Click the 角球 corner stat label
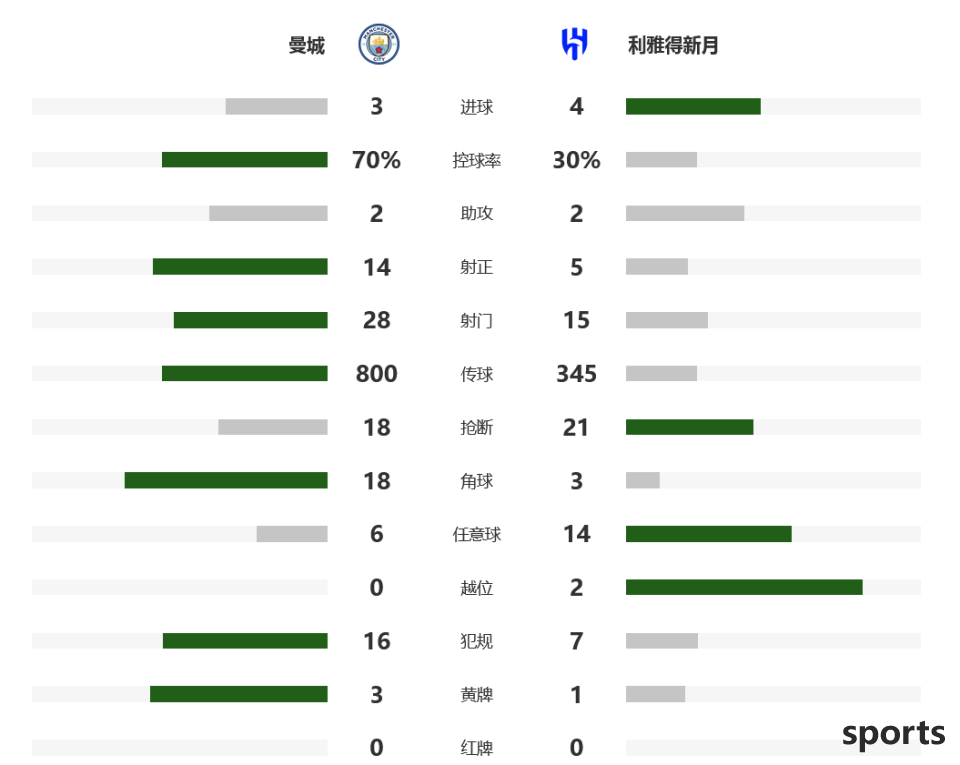Screen dimensions: 960x765 (476, 481)
